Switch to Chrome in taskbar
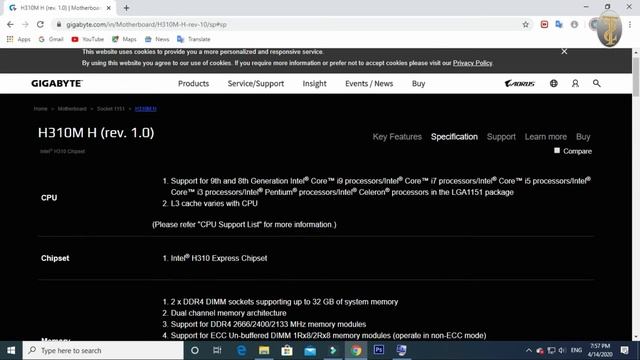The image size is (640, 360). [356, 350]
